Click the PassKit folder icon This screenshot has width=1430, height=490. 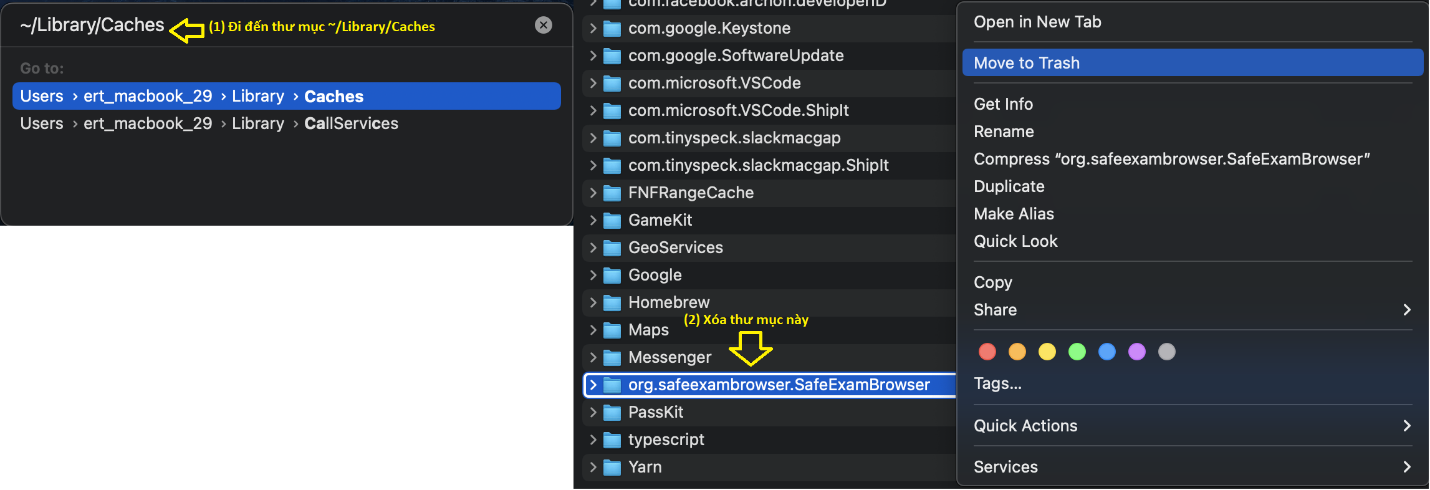pyautogui.click(x=613, y=412)
